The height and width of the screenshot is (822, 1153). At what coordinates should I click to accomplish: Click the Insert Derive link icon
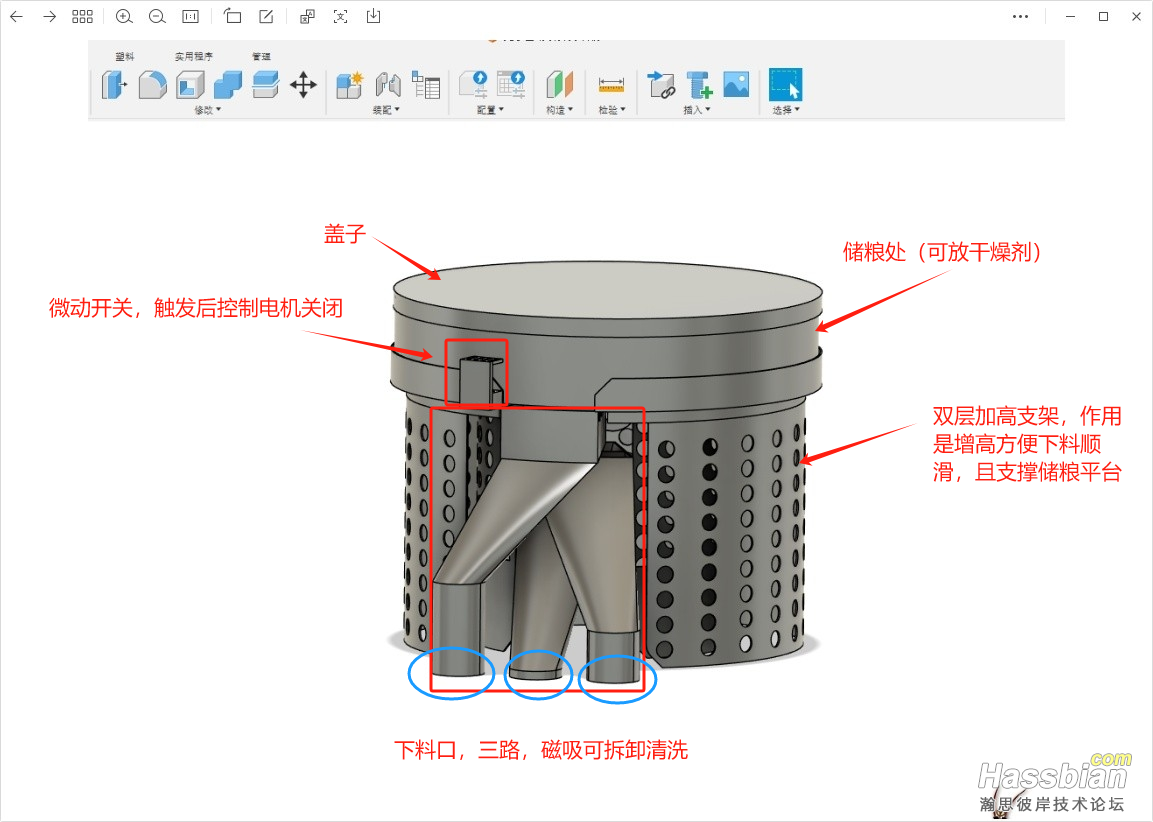[x=660, y=85]
